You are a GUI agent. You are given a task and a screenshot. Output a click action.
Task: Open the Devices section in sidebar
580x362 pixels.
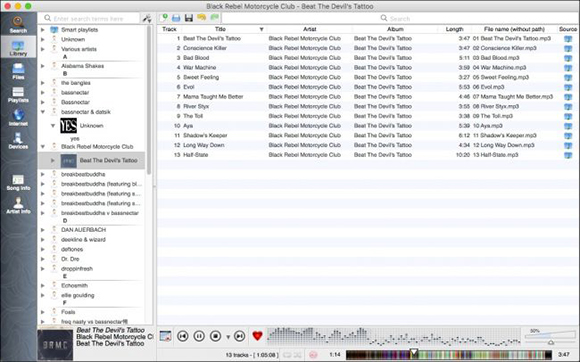18,141
